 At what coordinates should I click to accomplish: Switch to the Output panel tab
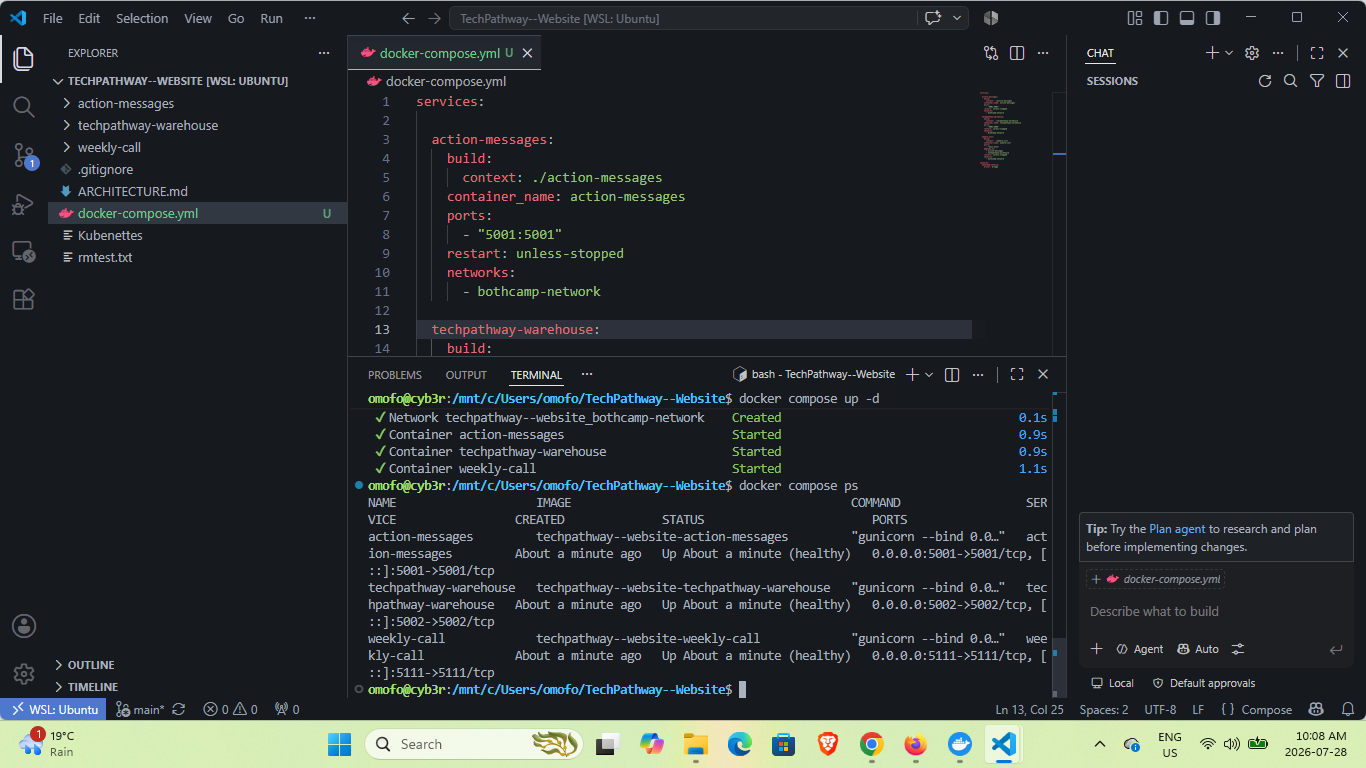[466, 375]
